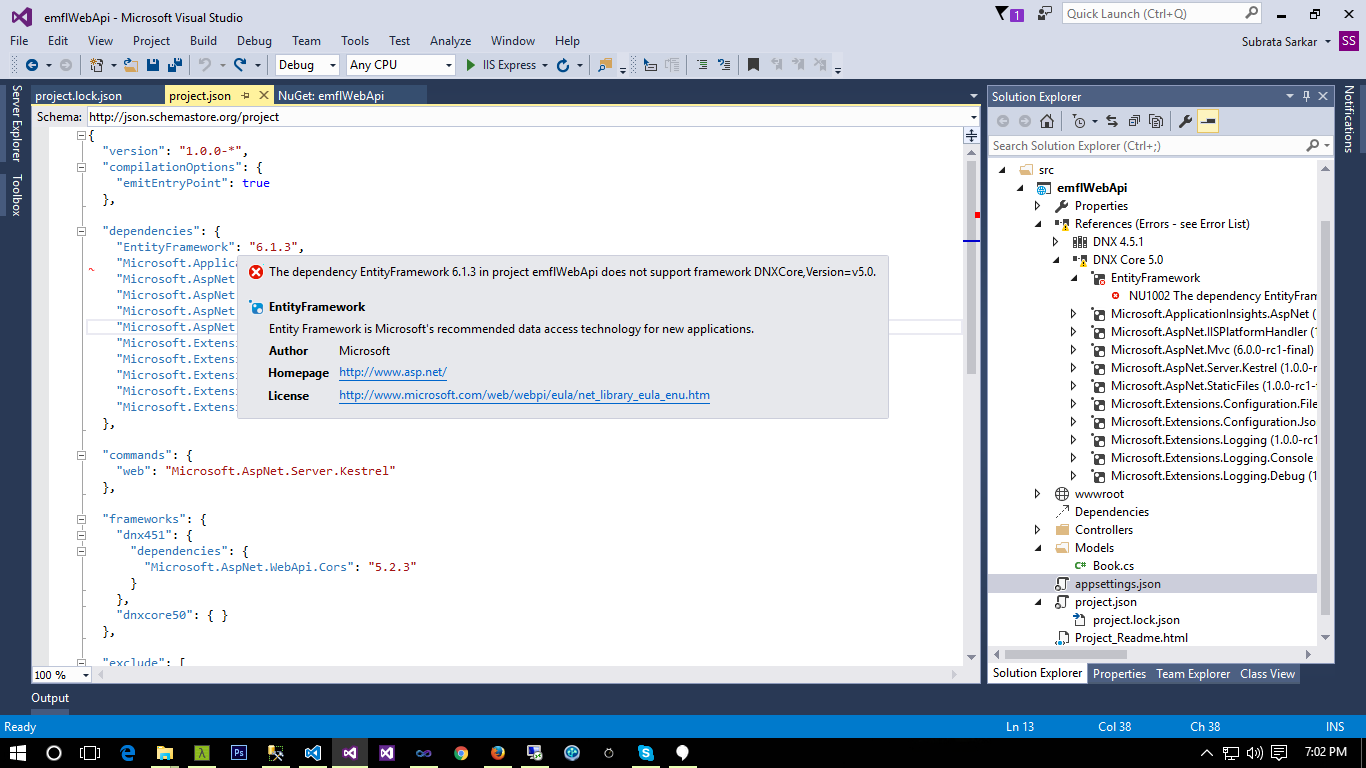Viewport: 1366px width, 768px height.
Task: Click the feedback icon beside Quick Launch
Action: point(1045,14)
